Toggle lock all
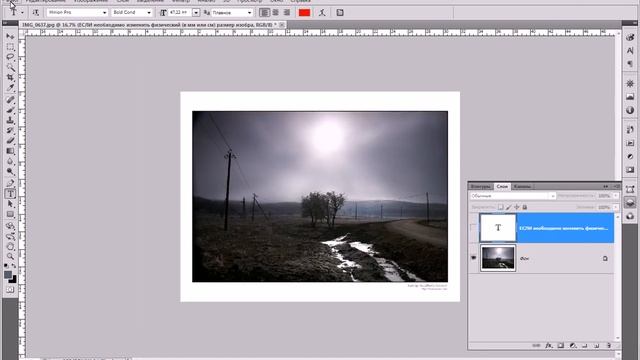 pos(525,207)
